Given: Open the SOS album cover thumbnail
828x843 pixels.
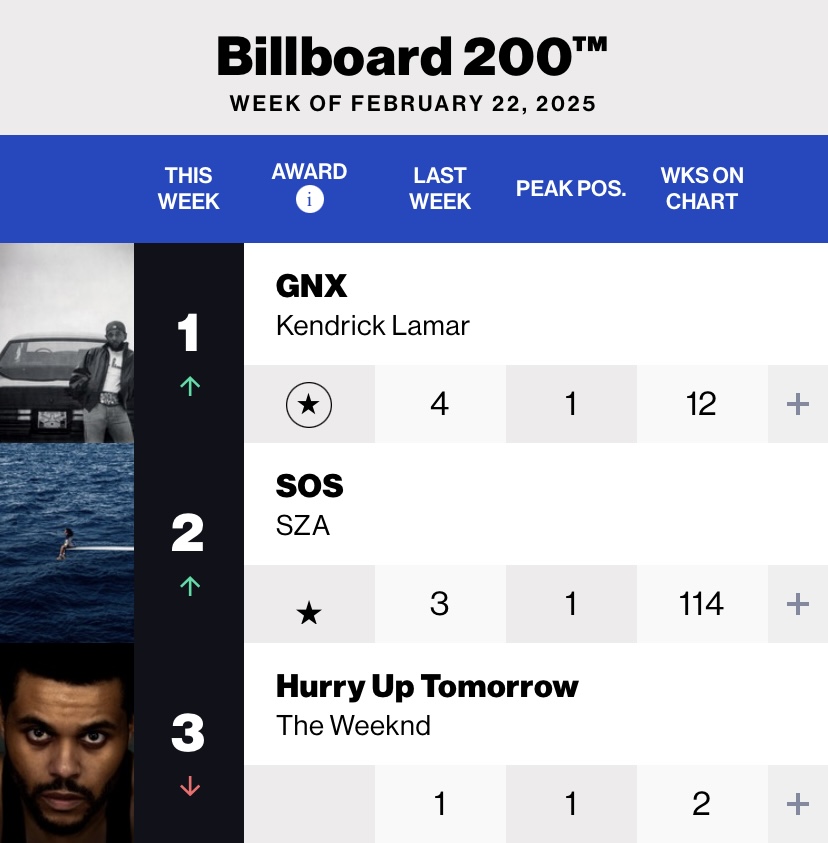Looking at the screenshot, I should coord(67,543).
